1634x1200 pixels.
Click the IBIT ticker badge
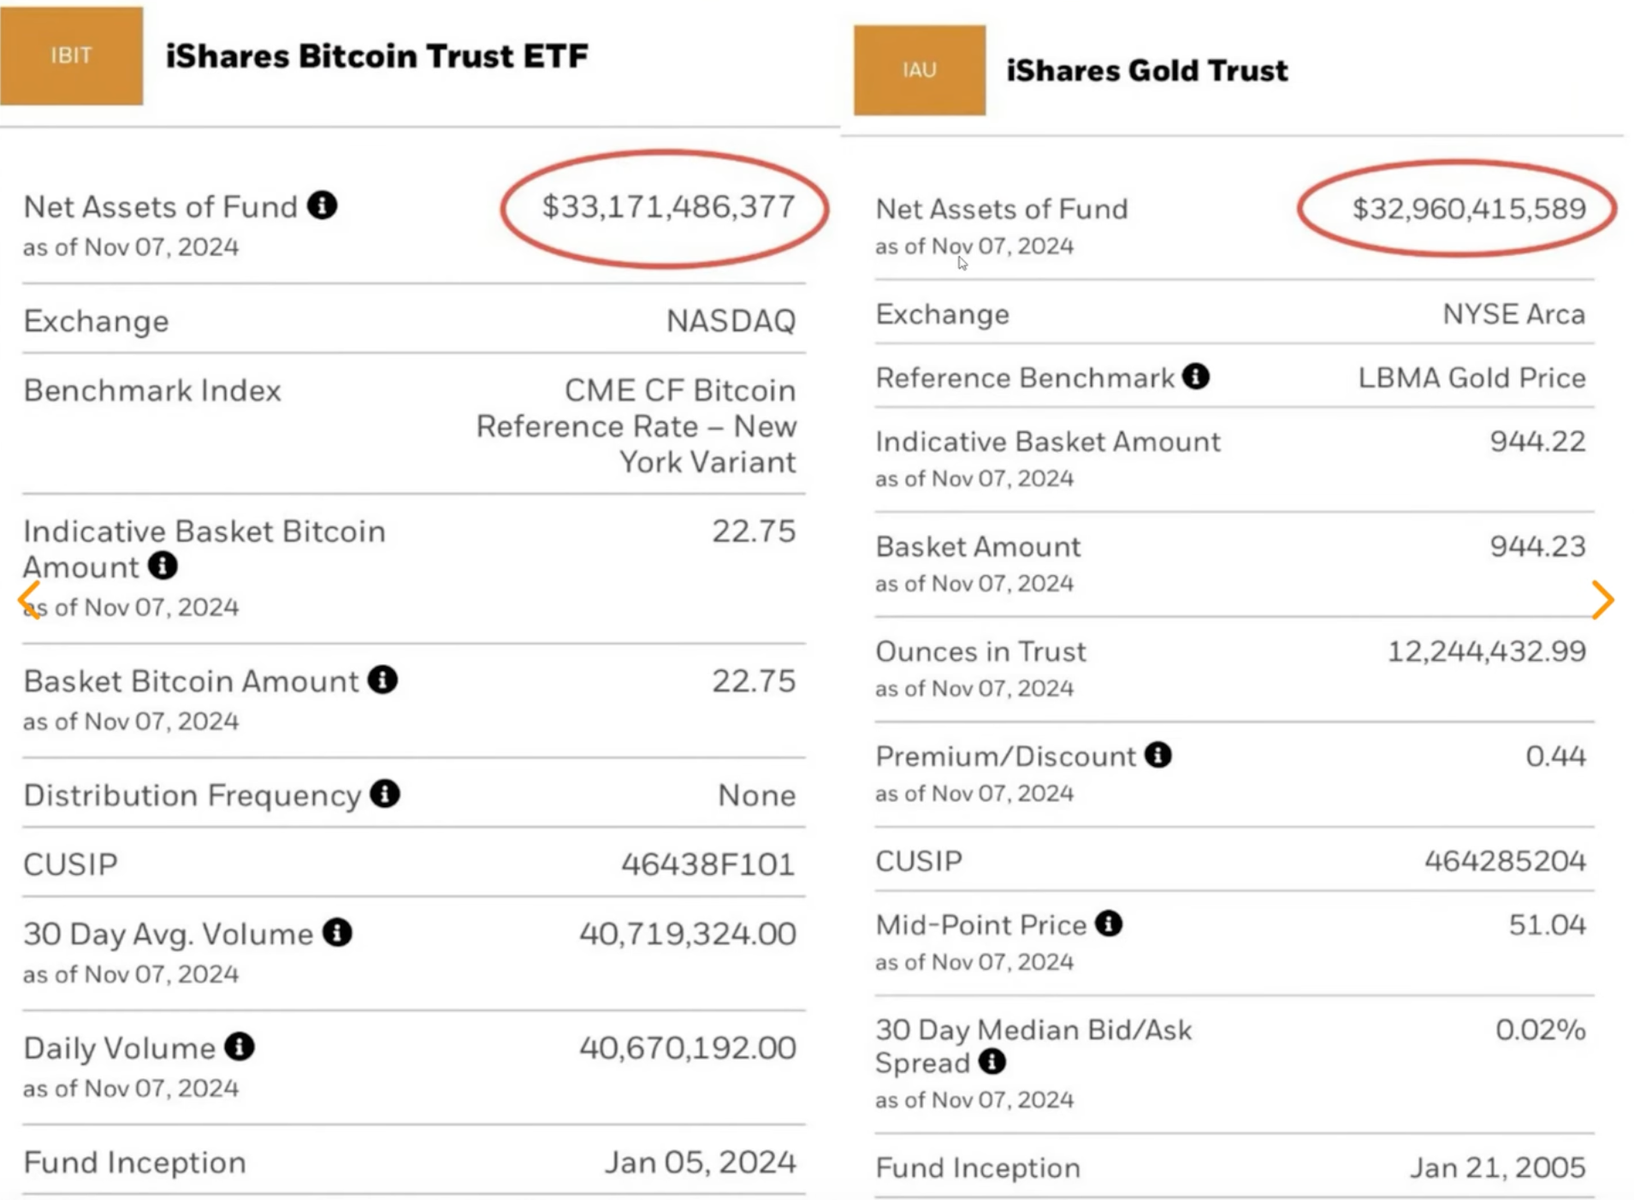[x=71, y=56]
